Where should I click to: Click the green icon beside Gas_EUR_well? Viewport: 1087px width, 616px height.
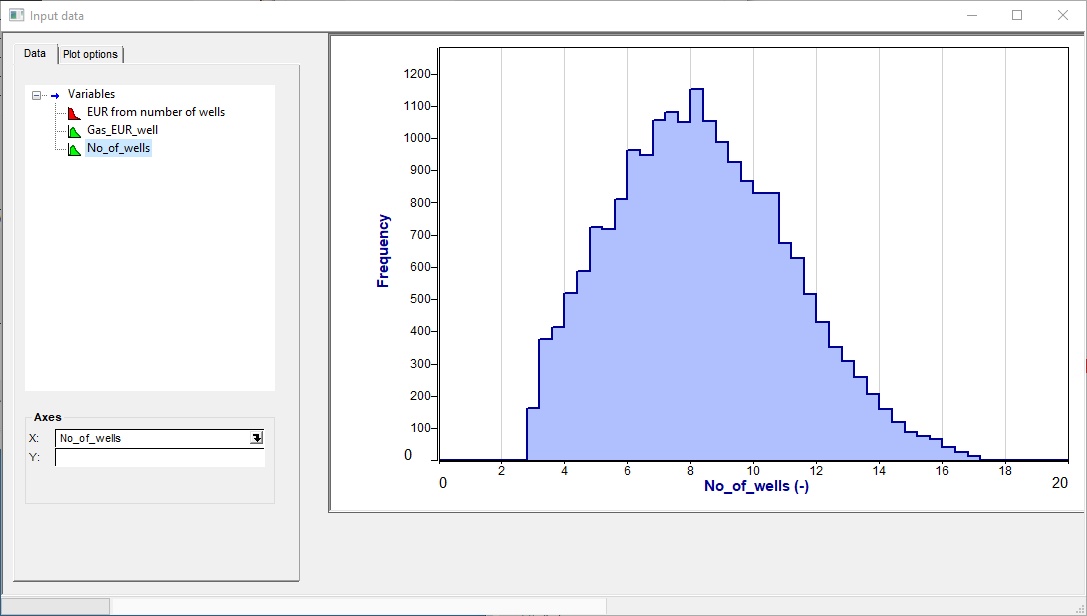click(74, 131)
